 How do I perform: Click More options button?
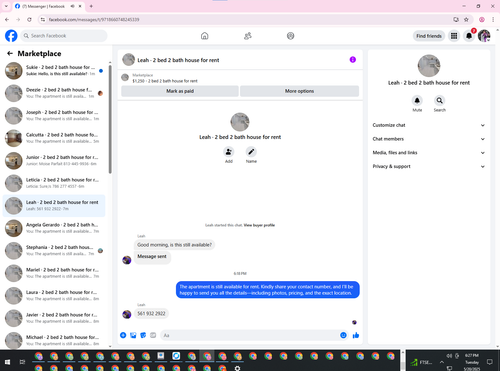(299, 91)
